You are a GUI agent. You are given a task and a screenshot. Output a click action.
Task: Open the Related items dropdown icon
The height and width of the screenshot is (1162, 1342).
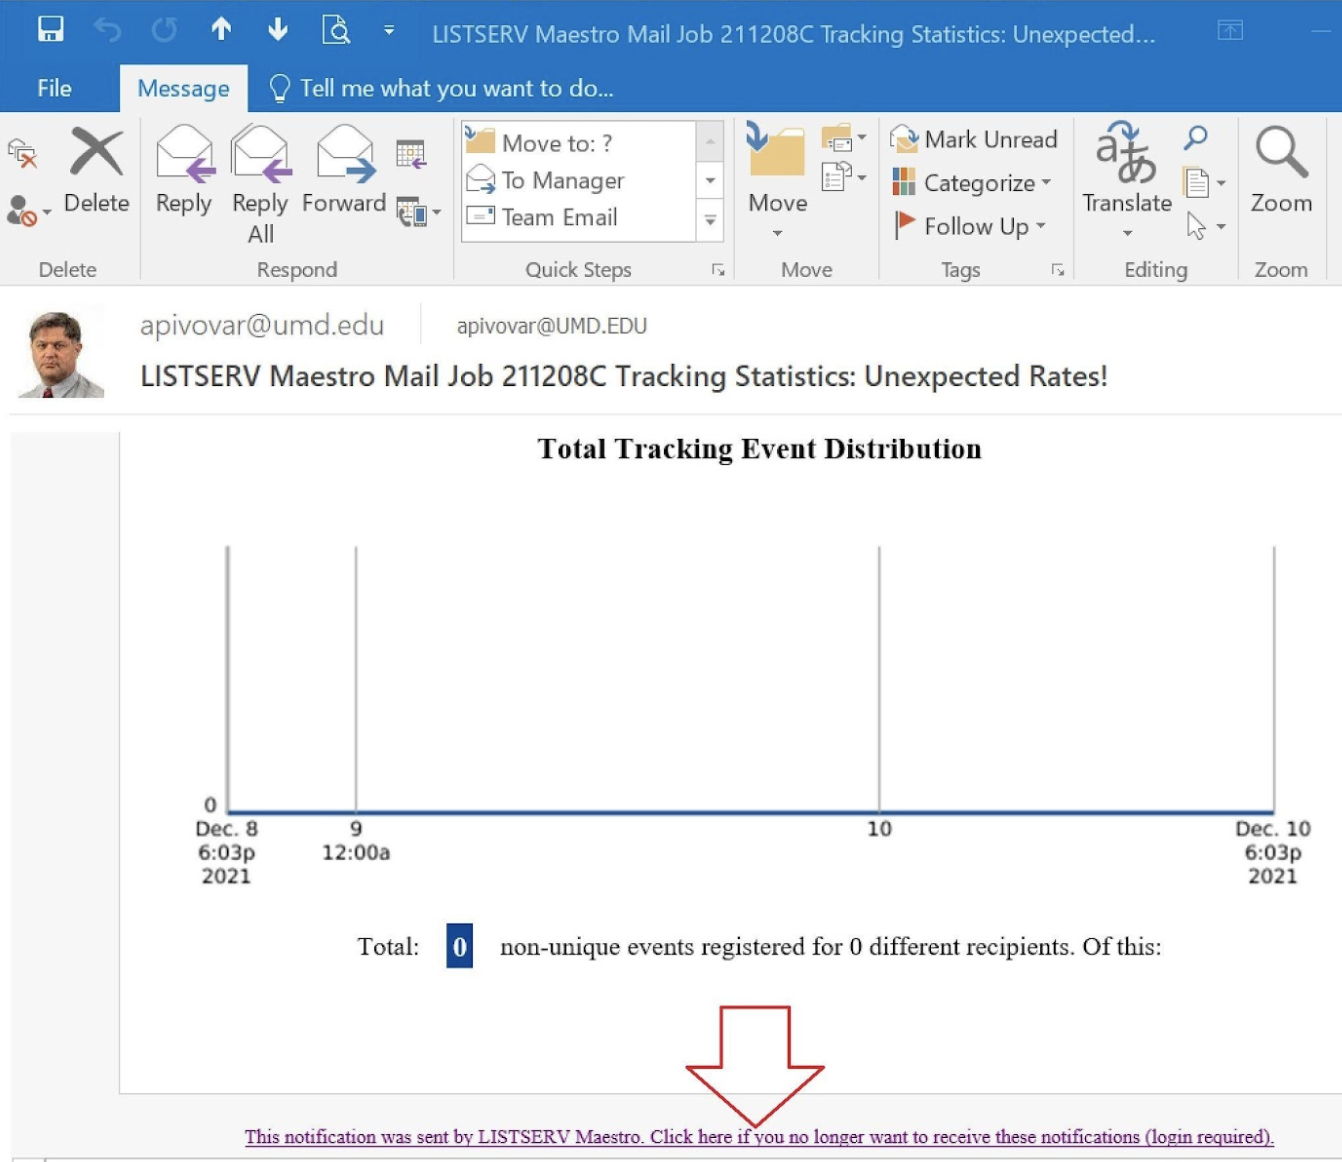point(1204,182)
